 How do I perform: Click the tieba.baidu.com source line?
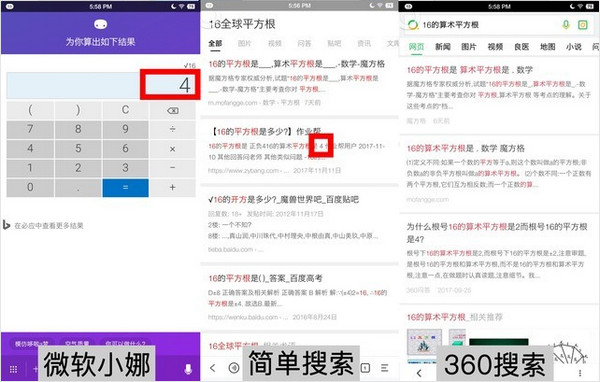[x=235, y=250]
